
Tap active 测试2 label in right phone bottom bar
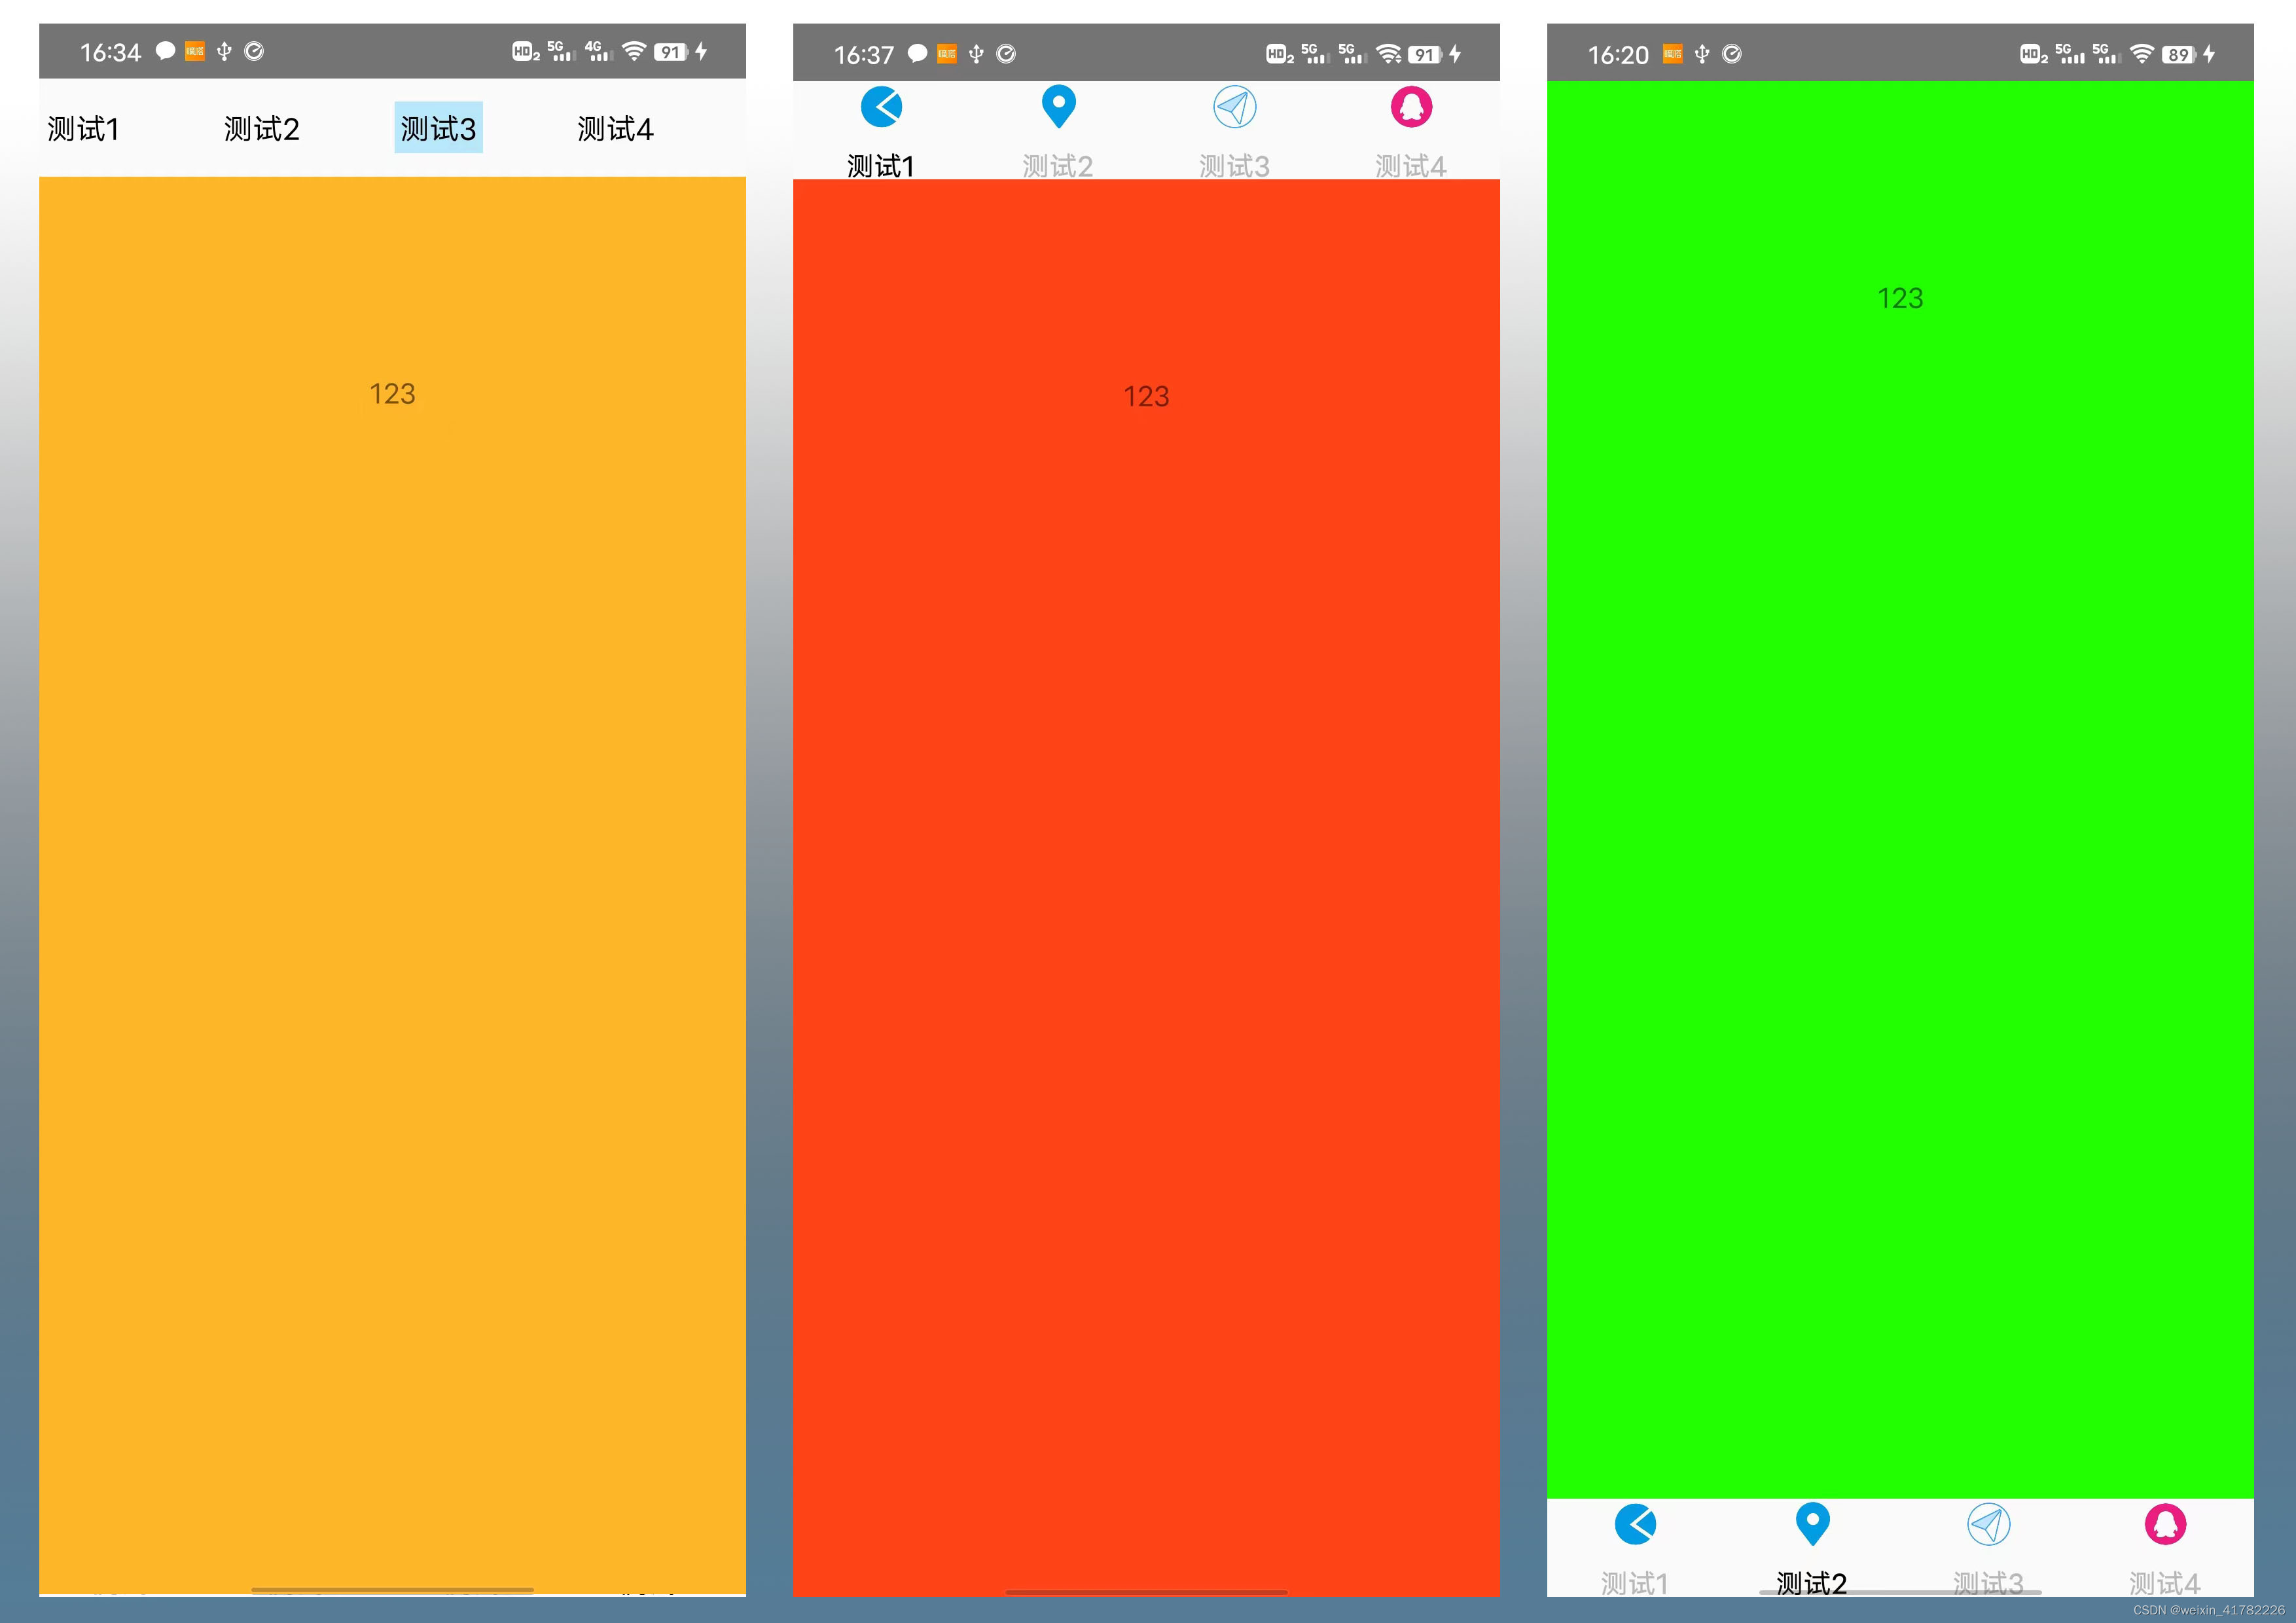click(1812, 1583)
